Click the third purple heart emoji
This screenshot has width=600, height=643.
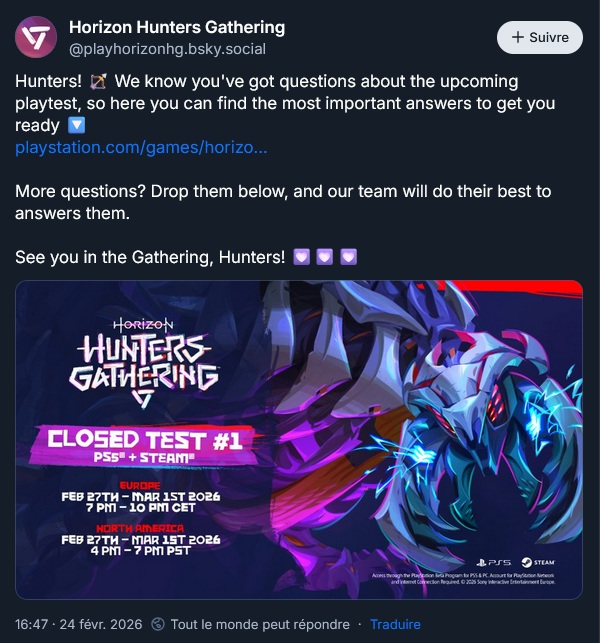(x=349, y=257)
